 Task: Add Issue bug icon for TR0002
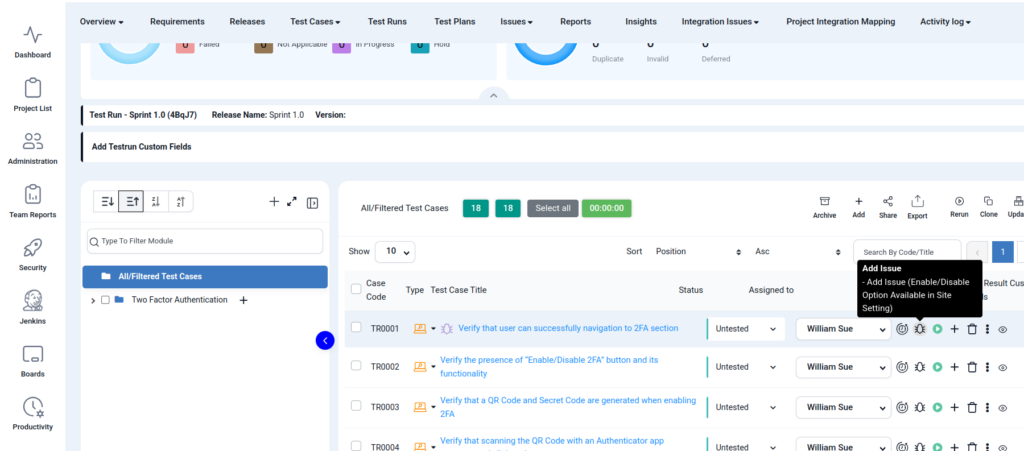coord(920,367)
